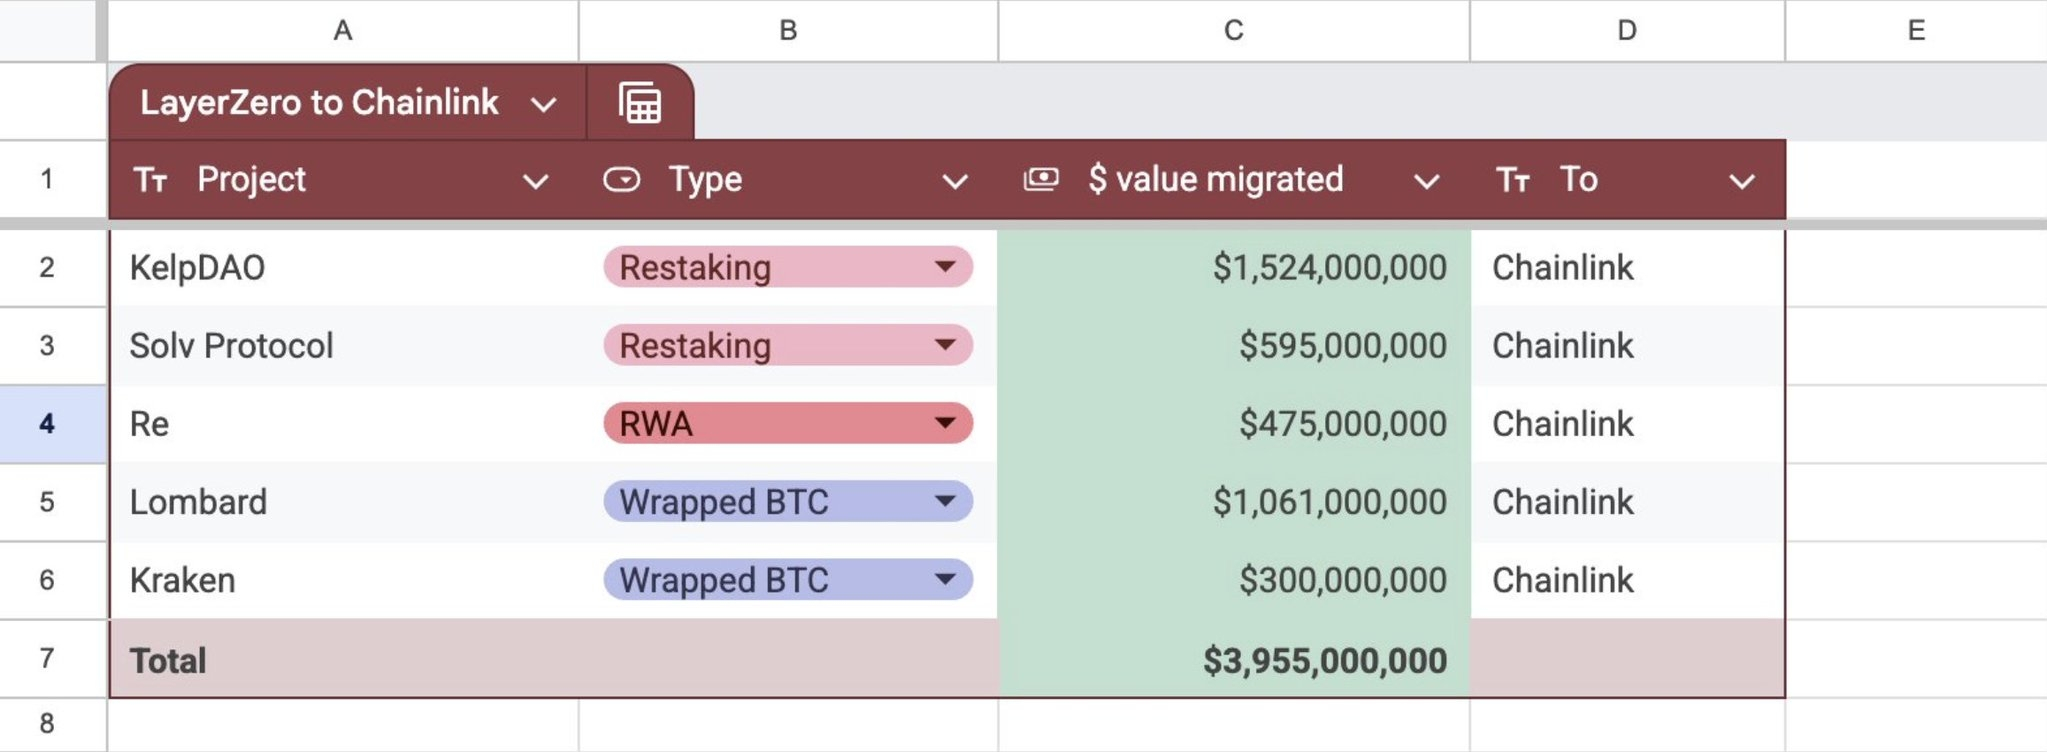This screenshot has width=2047, height=752.
Task: Open the To column options chevron
Action: [x=1742, y=181]
